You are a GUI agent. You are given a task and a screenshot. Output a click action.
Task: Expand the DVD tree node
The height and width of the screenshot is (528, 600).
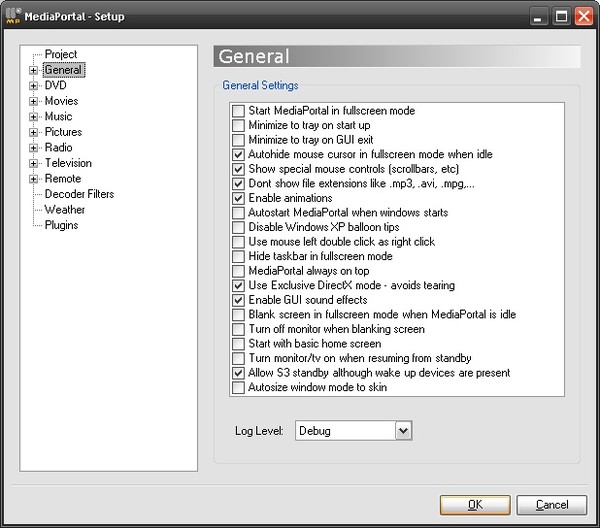click(33, 86)
